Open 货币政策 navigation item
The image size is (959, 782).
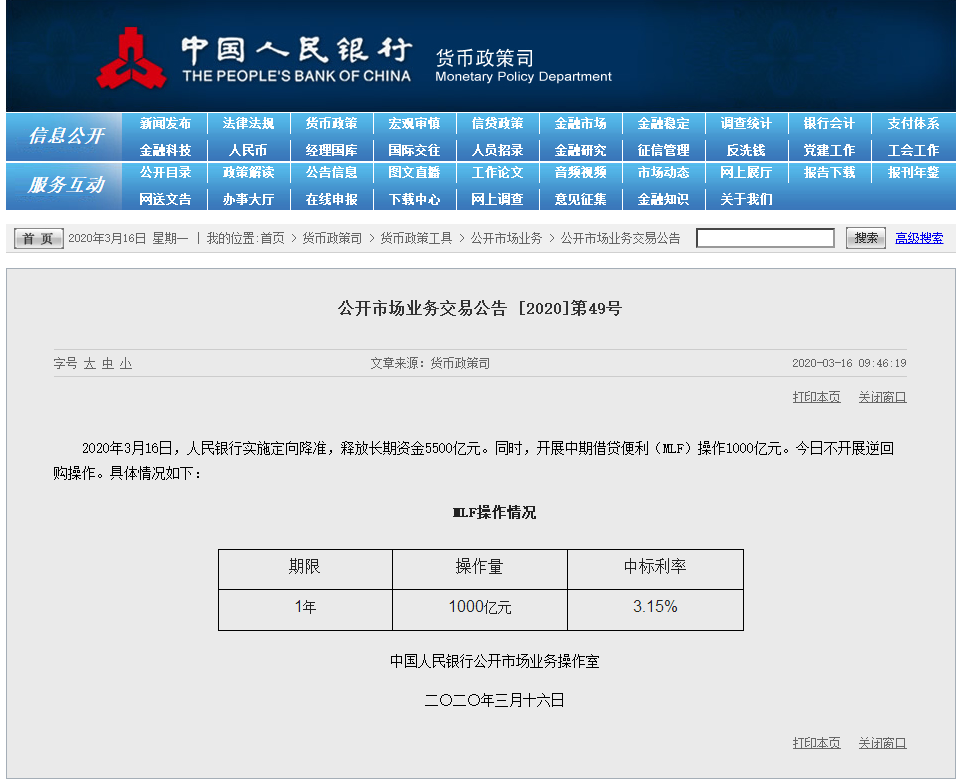331,124
